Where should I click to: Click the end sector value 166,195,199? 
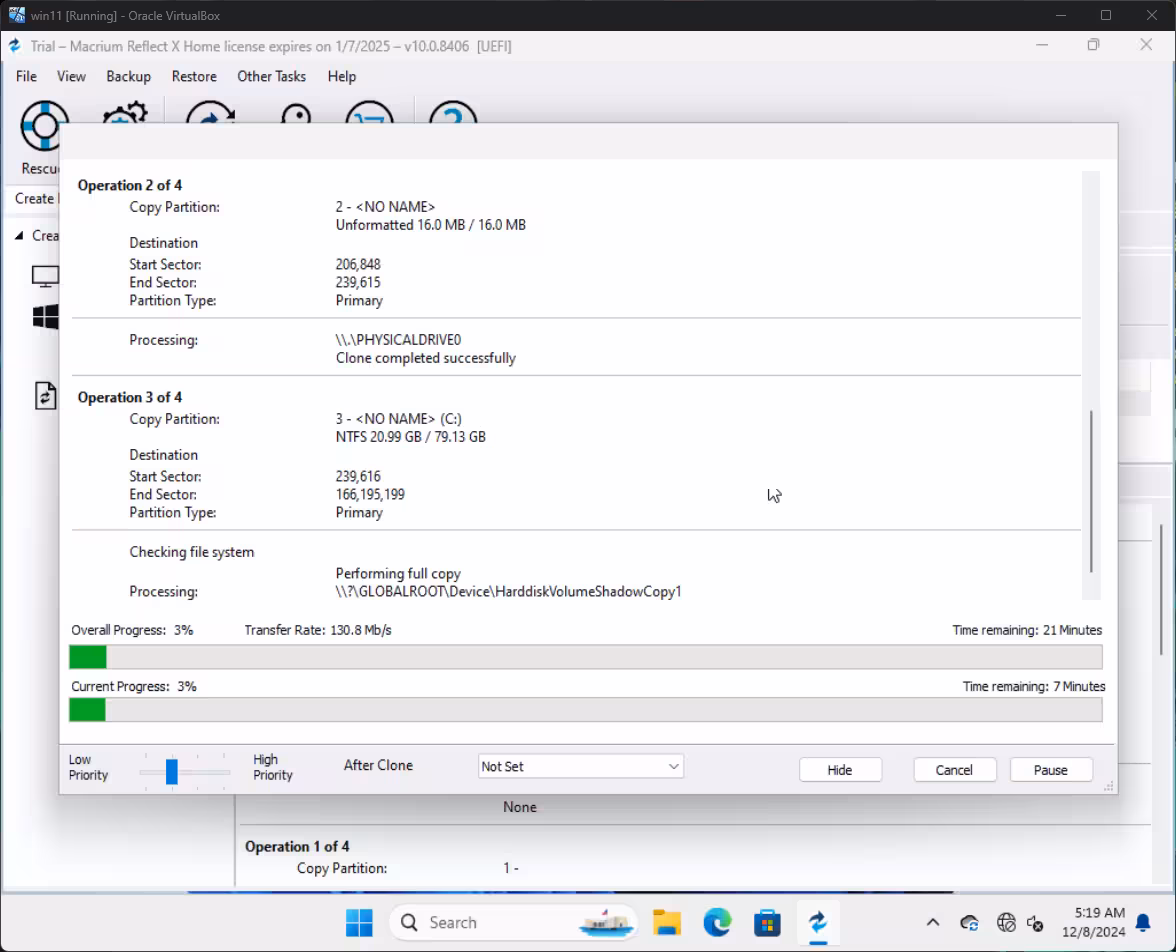coord(370,494)
